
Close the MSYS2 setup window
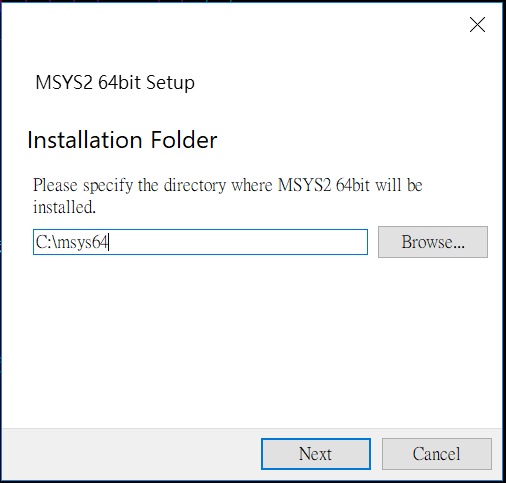pos(477,25)
